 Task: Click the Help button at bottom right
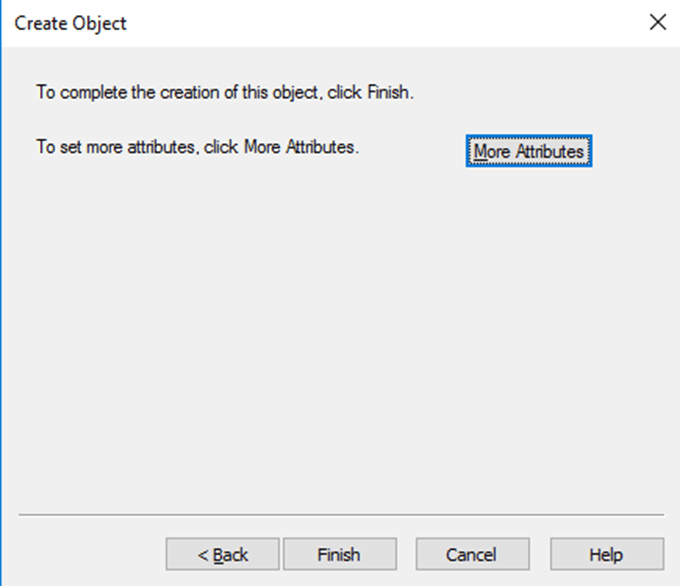point(605,554)
